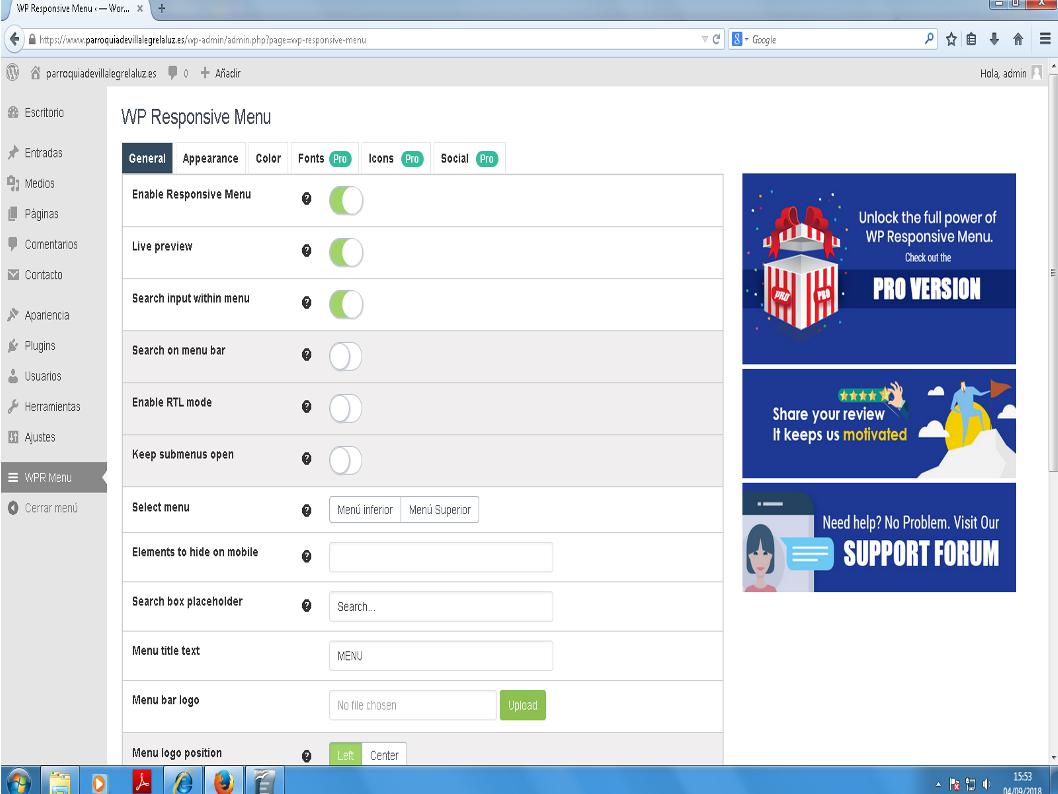Enable Search on menu bar switch

point(345,356)
